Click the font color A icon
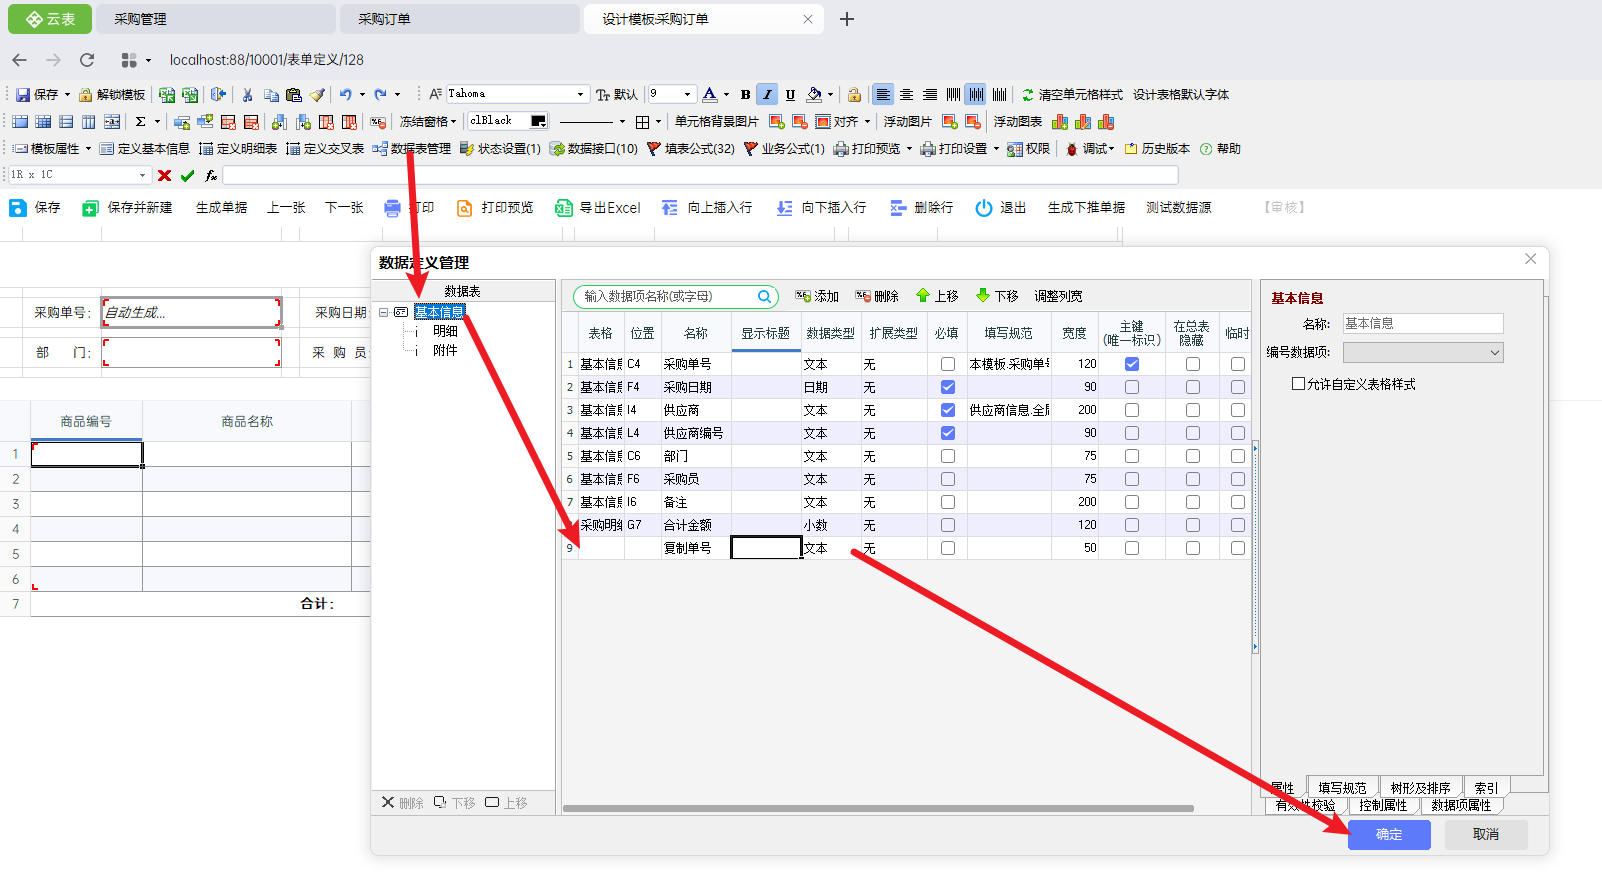The width and height of the screenshot is (1602, 888). [x=709, y=94]
